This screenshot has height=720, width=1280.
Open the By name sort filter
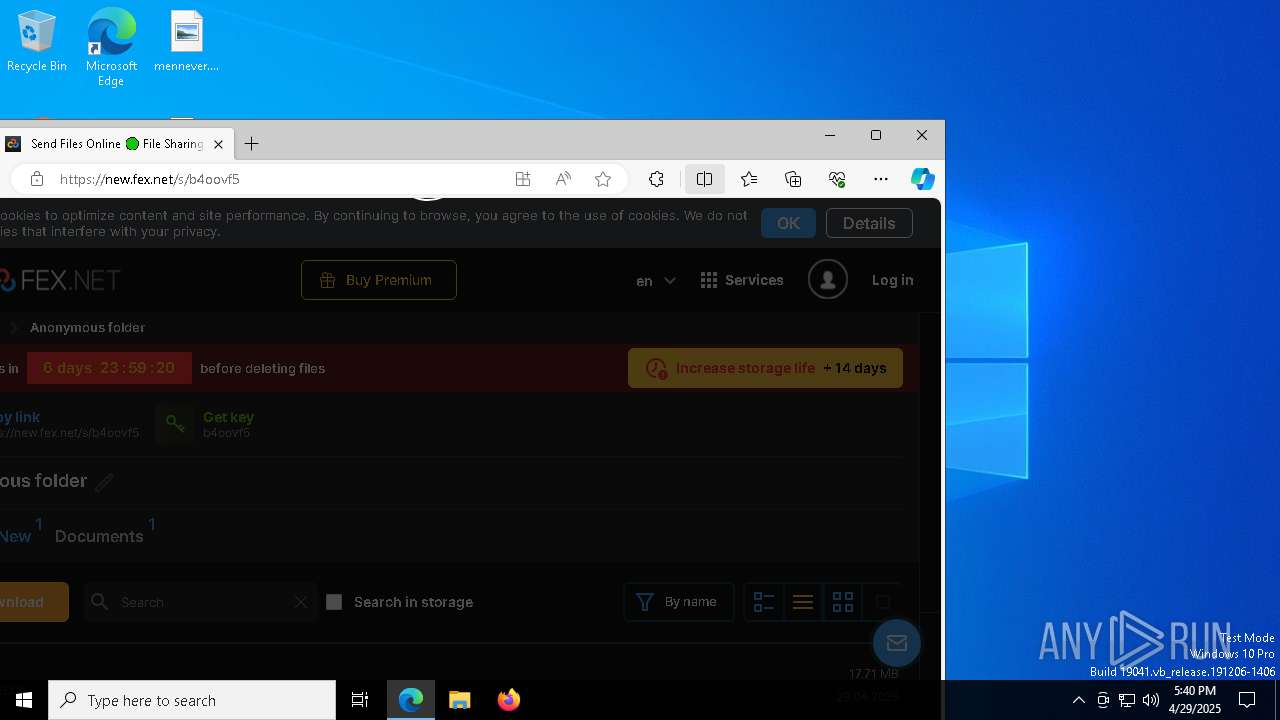click(x=679, y=602)
